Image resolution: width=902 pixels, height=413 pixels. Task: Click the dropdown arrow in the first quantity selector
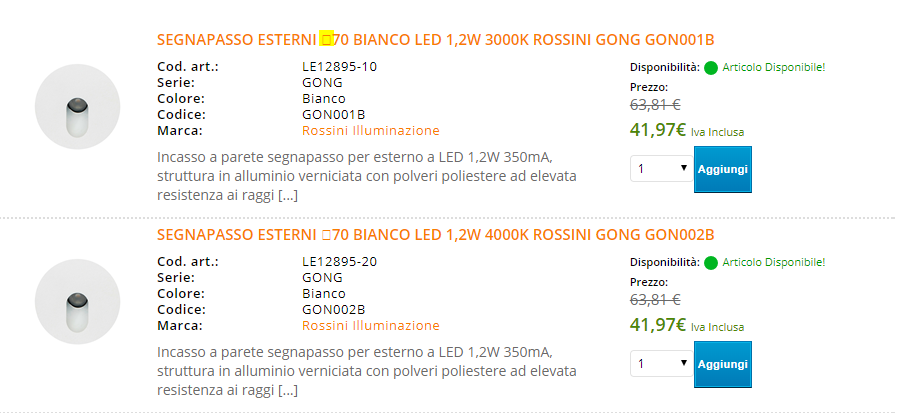click(684, 168)
